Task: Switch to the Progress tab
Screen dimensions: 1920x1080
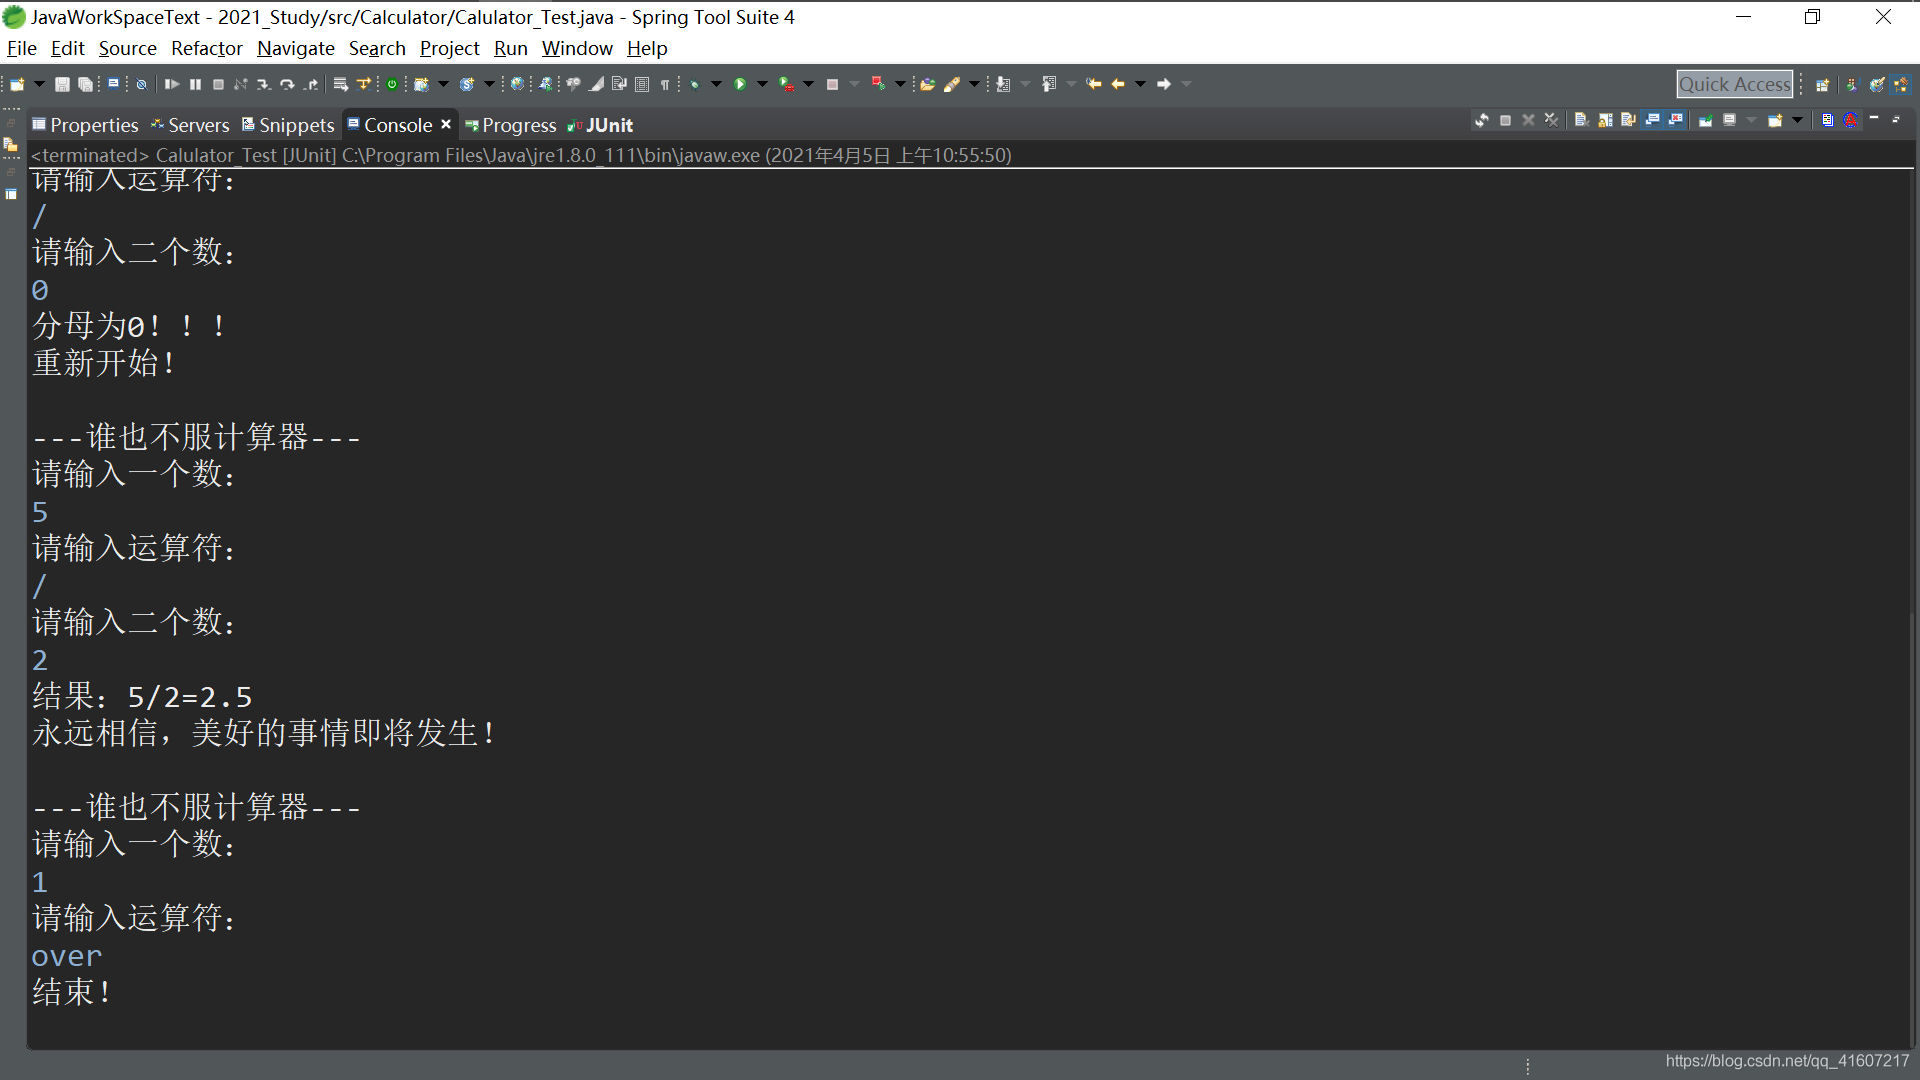Action: [x=511, y=125]
